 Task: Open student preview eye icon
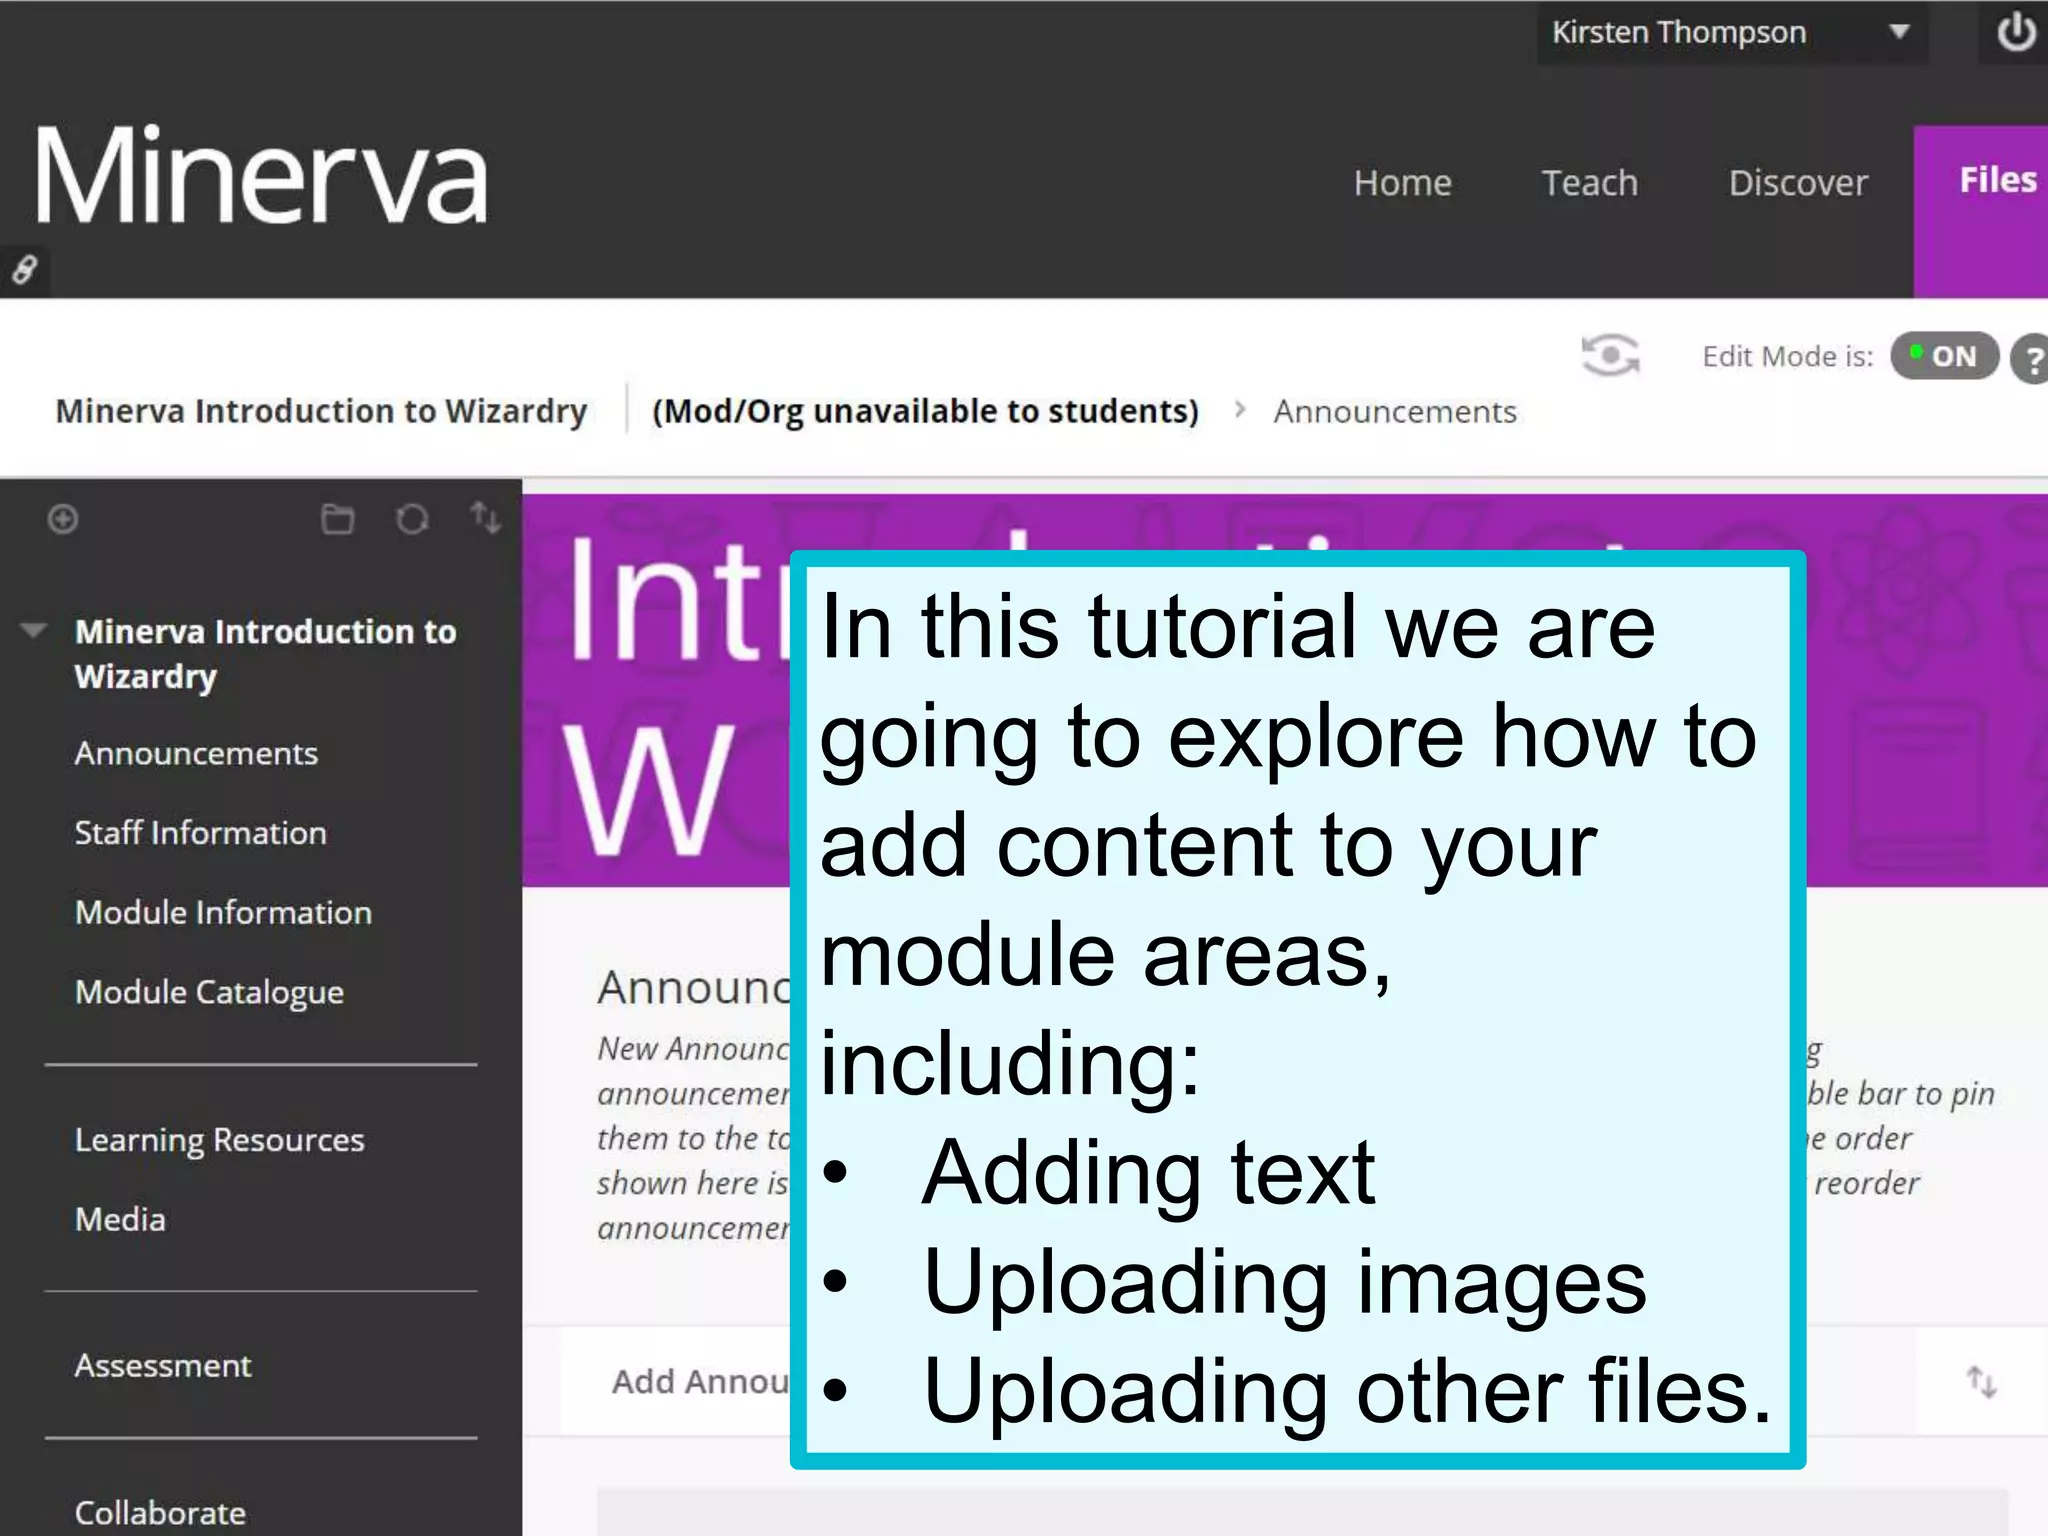tap(1609, 356)
